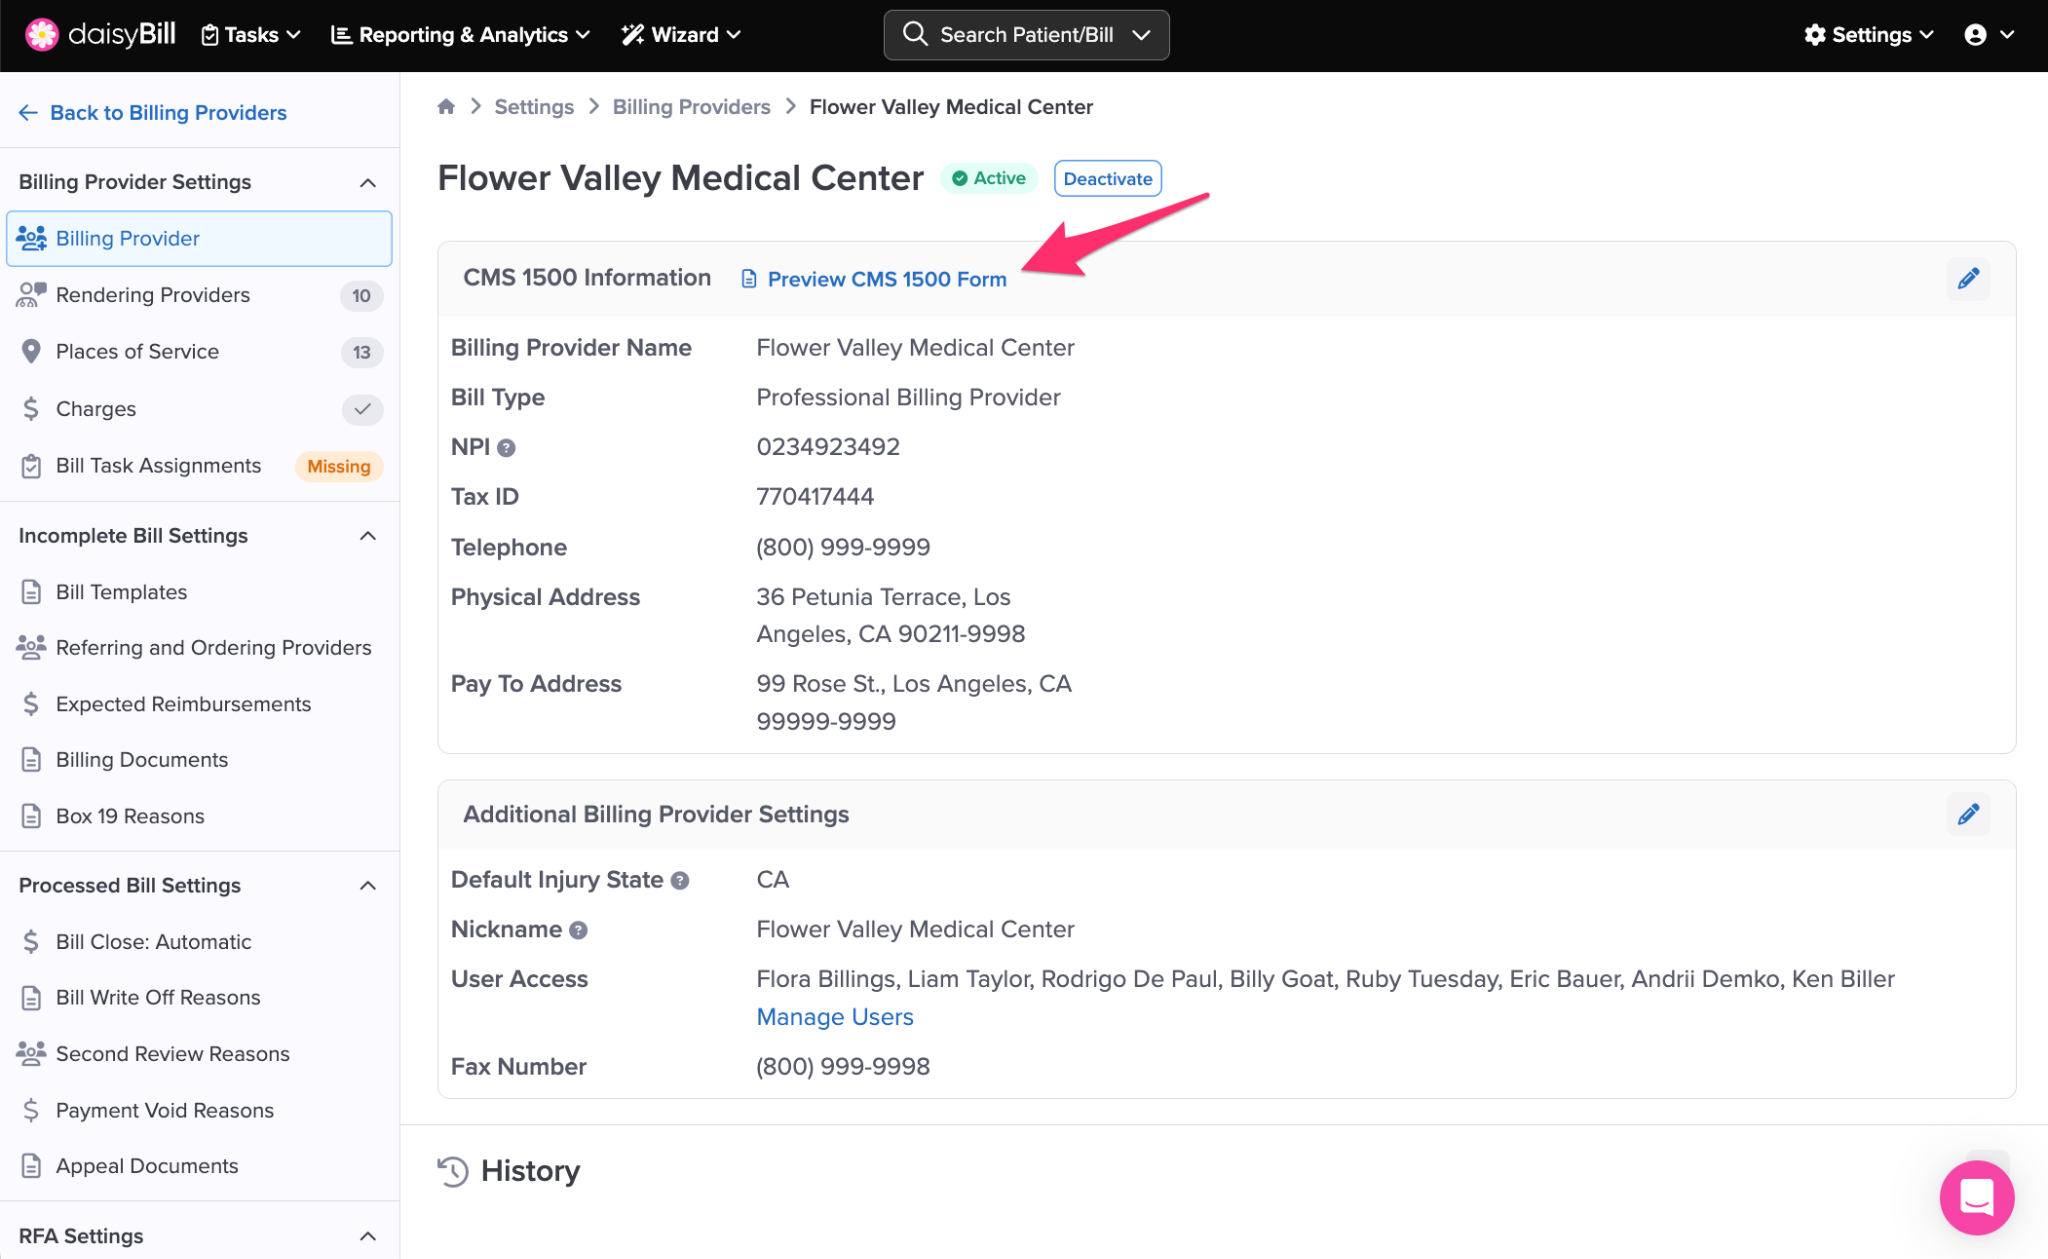Open Preview CMS 1500 Form link
The width and height of the screenshot is (2048, 1259).
click(886, 280)
